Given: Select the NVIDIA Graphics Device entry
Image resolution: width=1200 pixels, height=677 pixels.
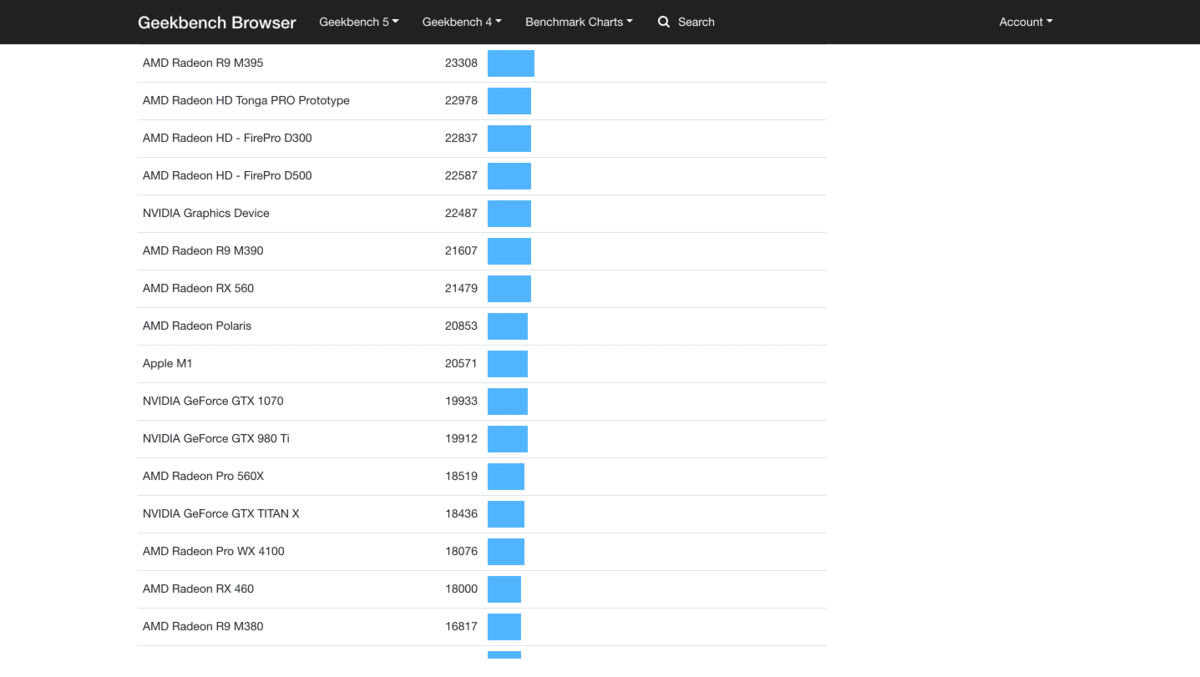Looking at the screenshot, I should click(x=206, y=213).
